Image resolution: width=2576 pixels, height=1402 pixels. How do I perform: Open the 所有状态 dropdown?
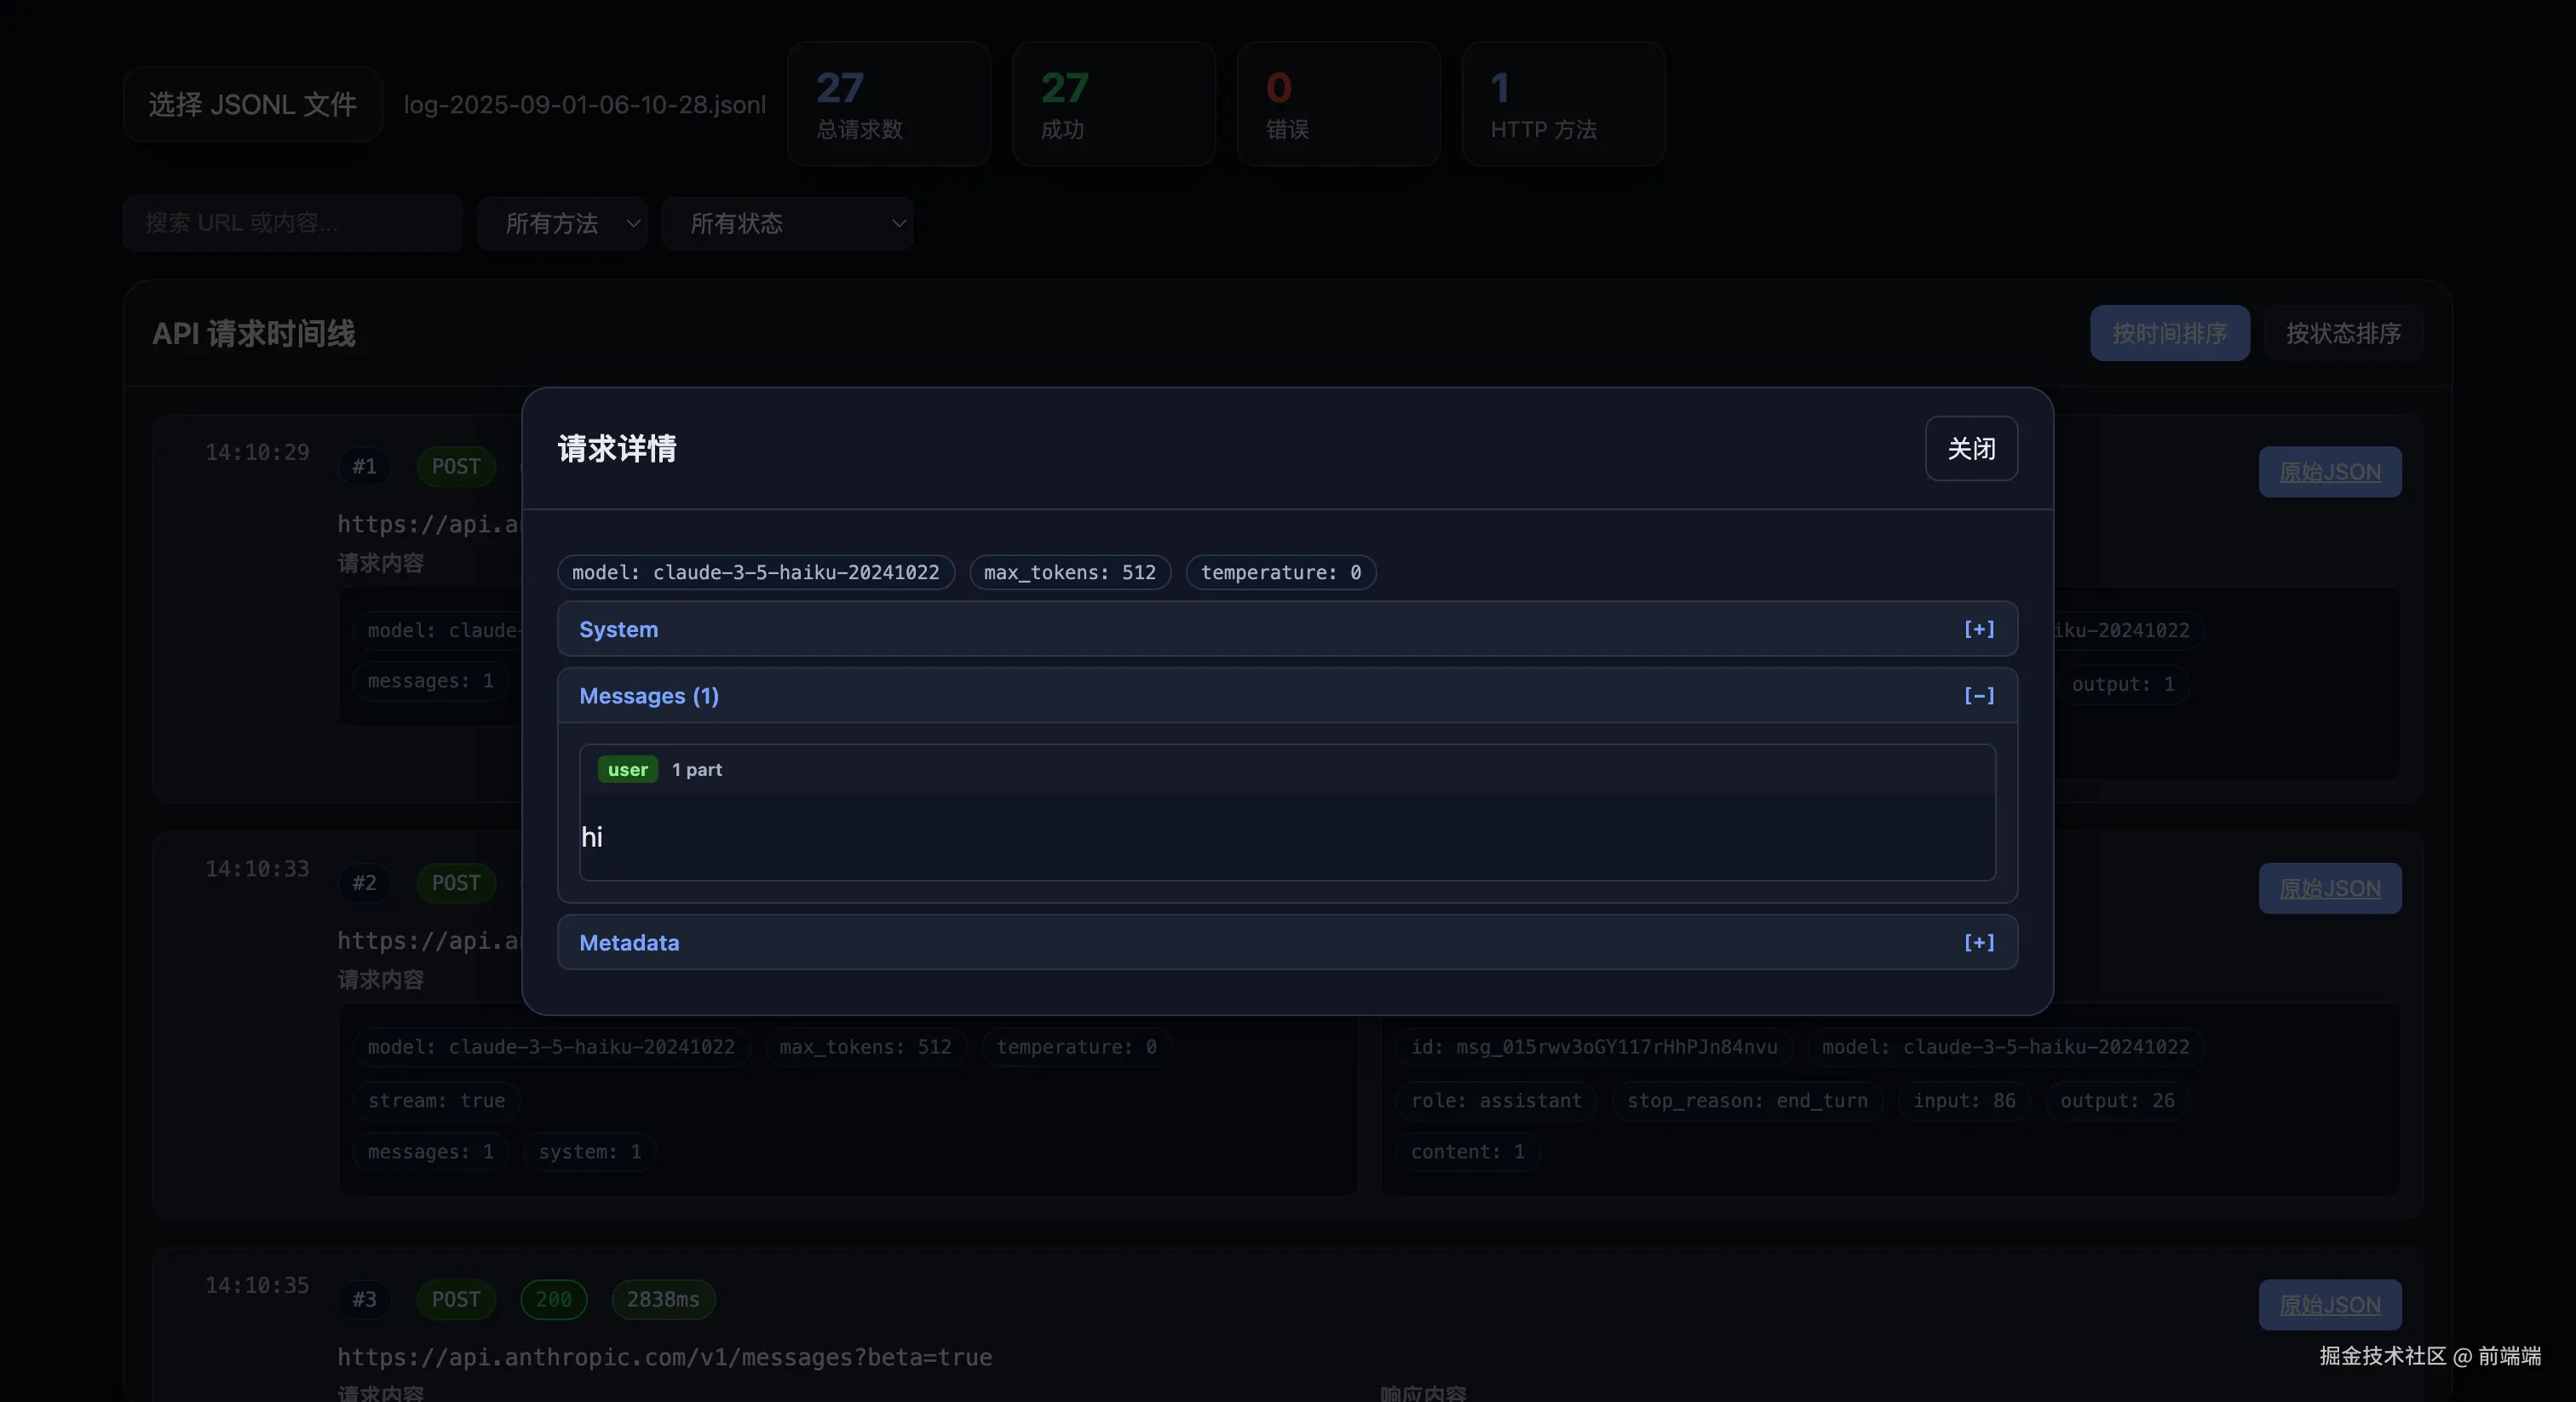click(788, 223)
